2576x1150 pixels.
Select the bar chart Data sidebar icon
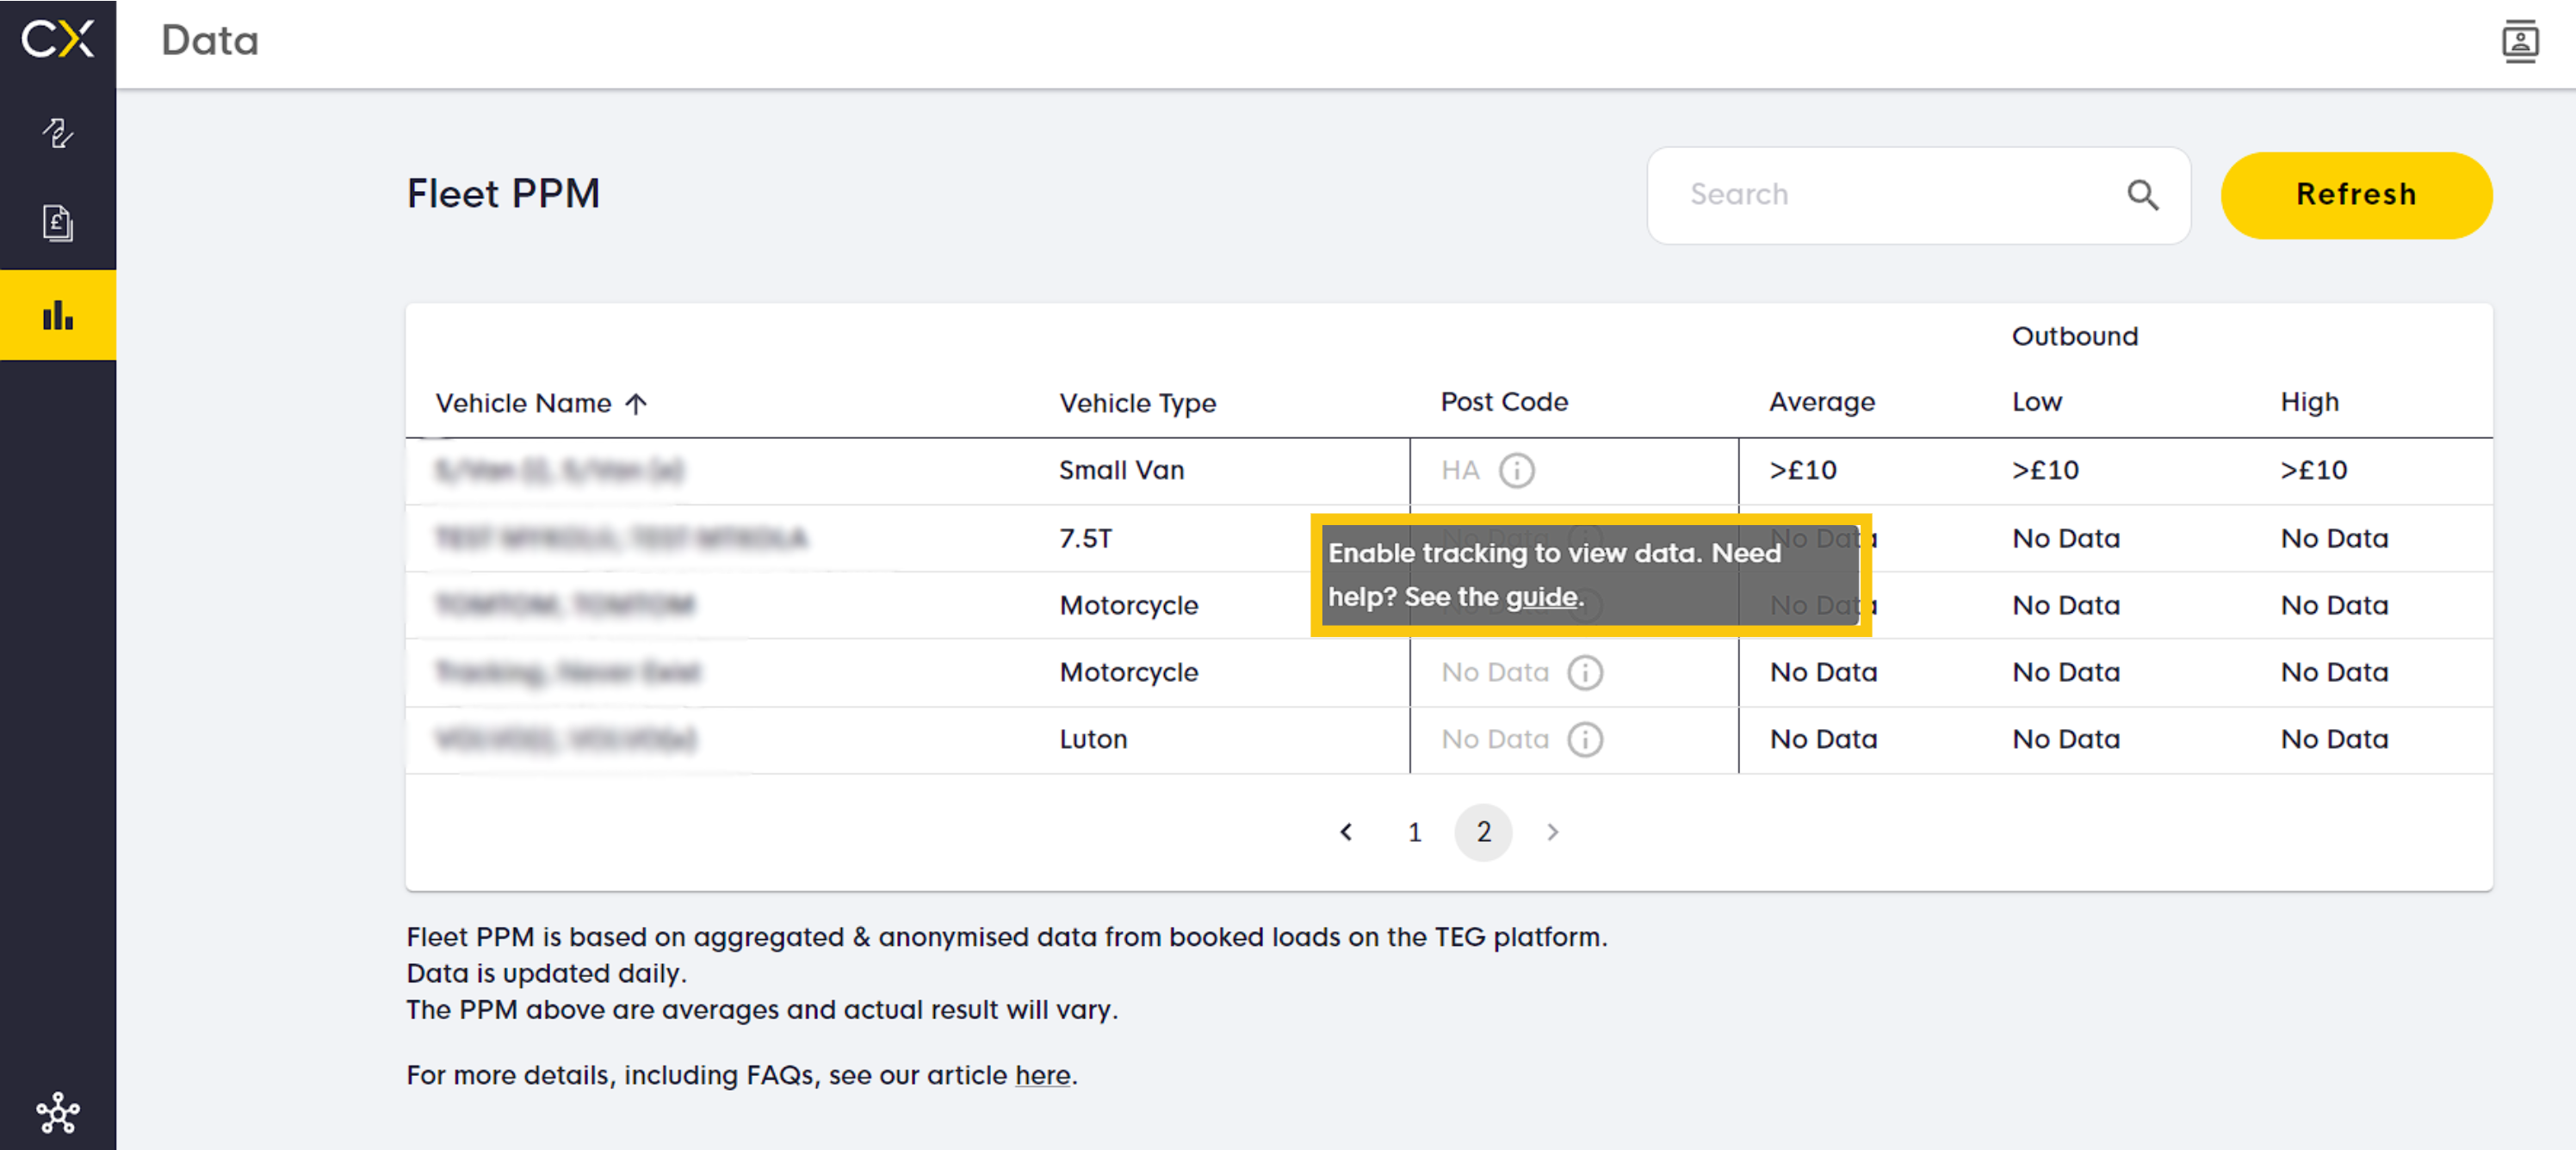pos(58,315)
